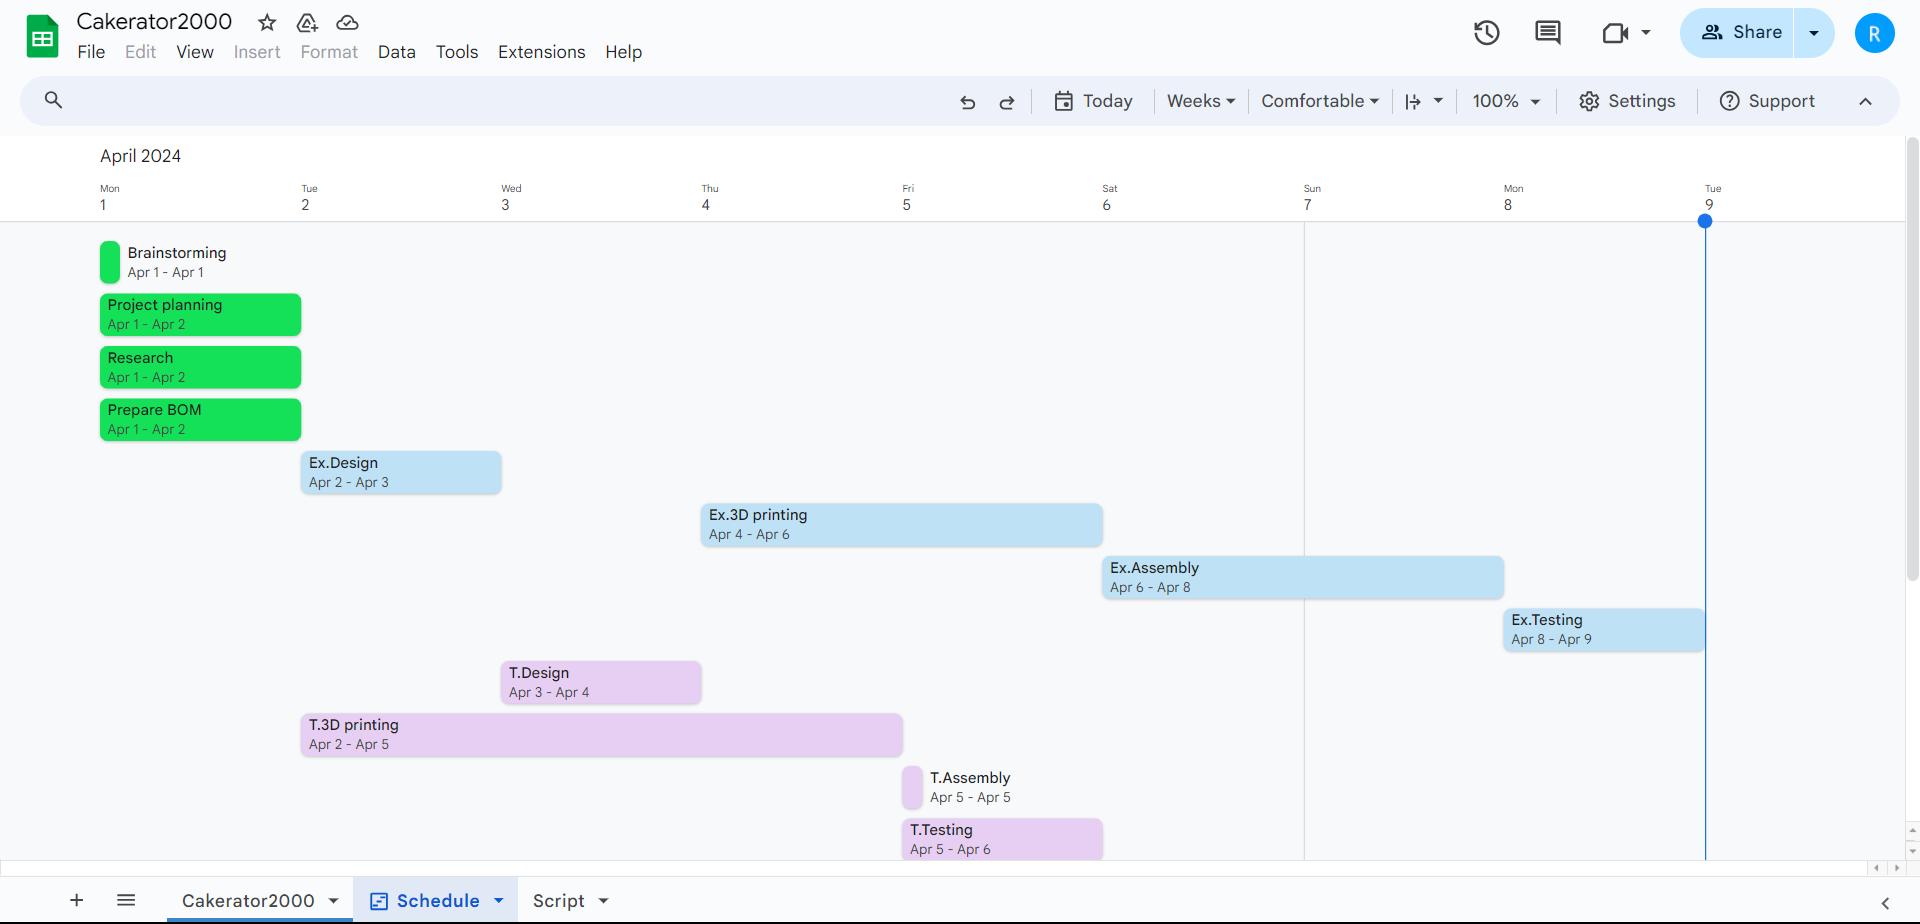The image size is (1920, 924).
Task: Switch to the Script tab
Action: [x=559, y=901]
